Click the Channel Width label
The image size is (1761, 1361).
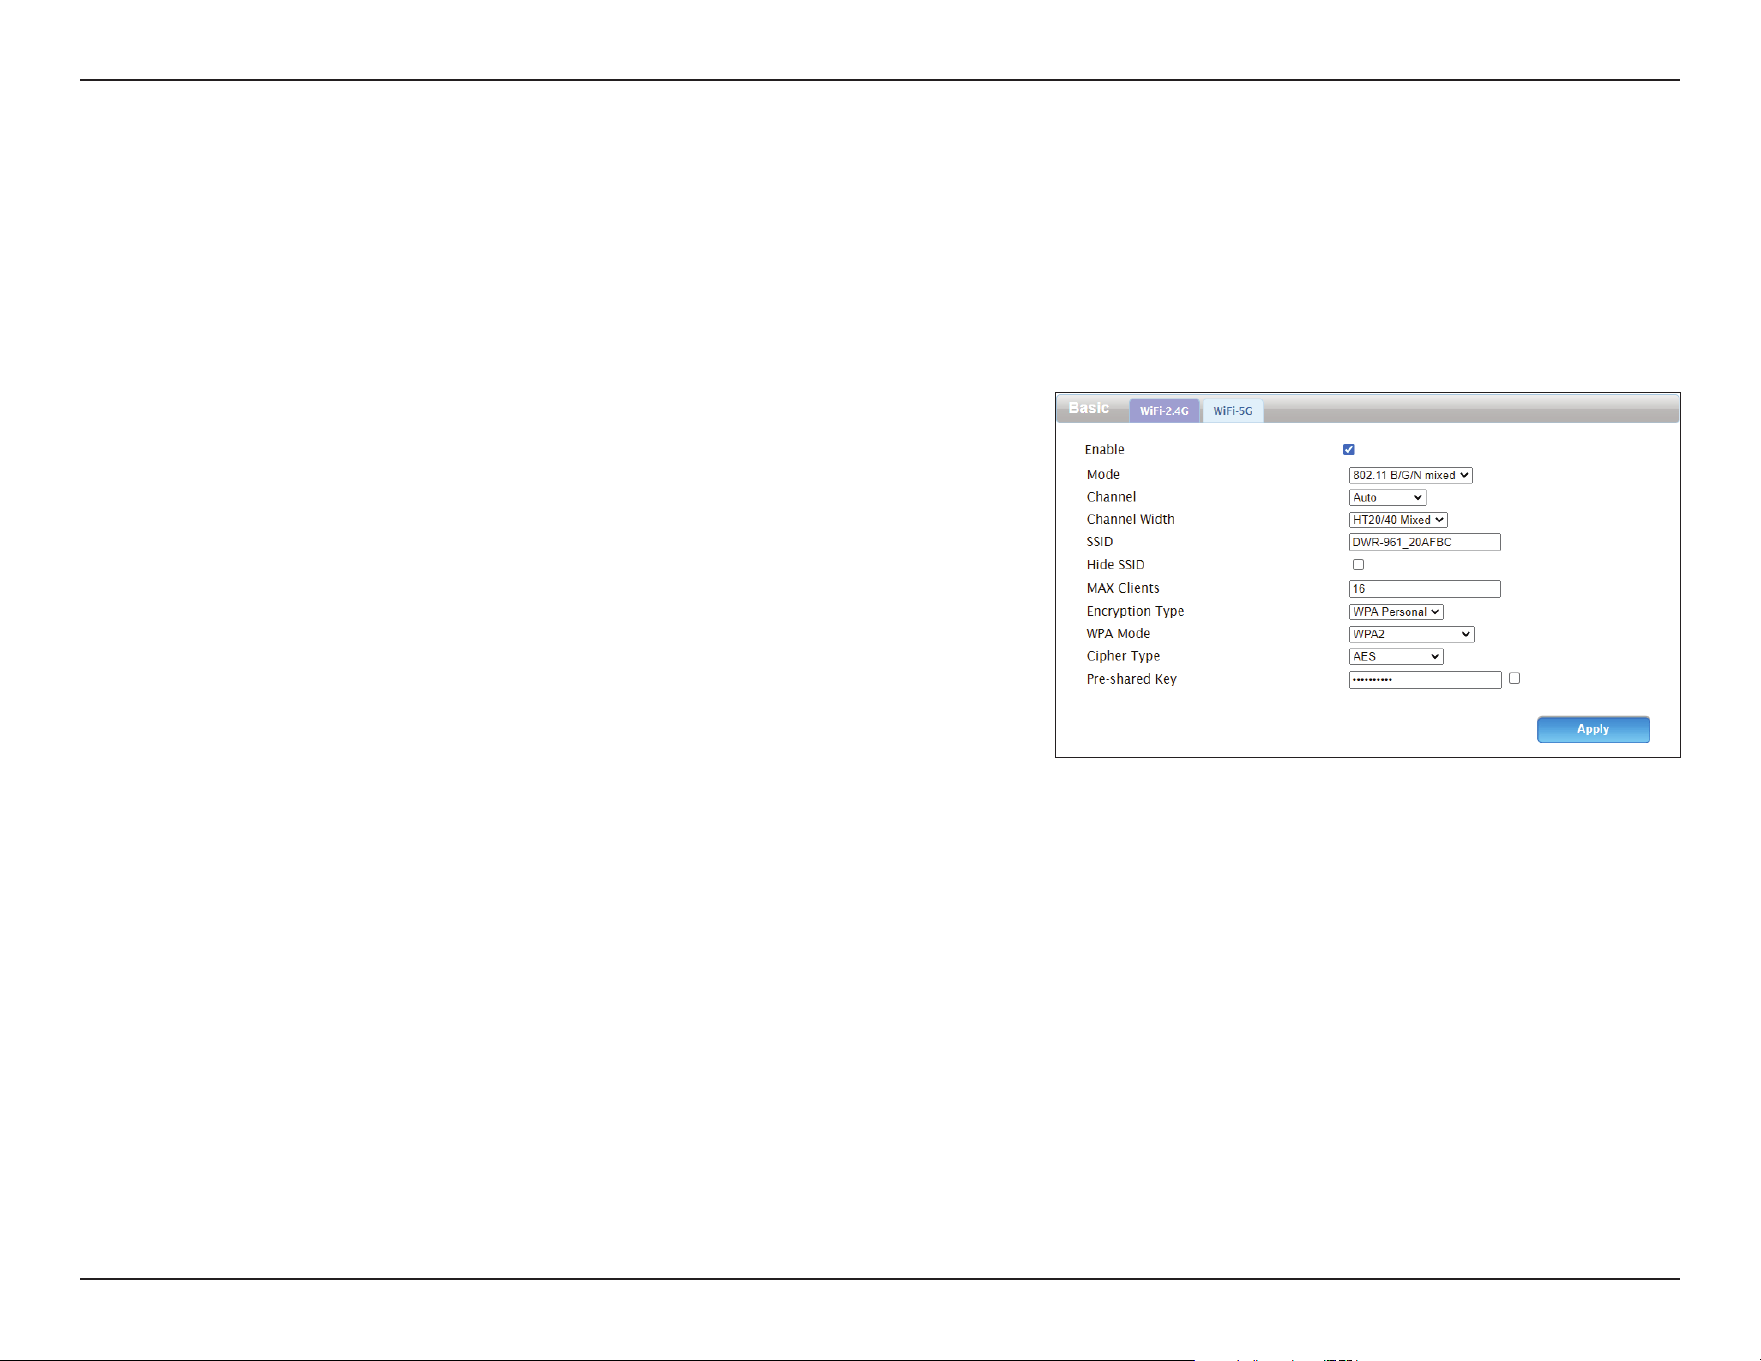click(1130, 520)
